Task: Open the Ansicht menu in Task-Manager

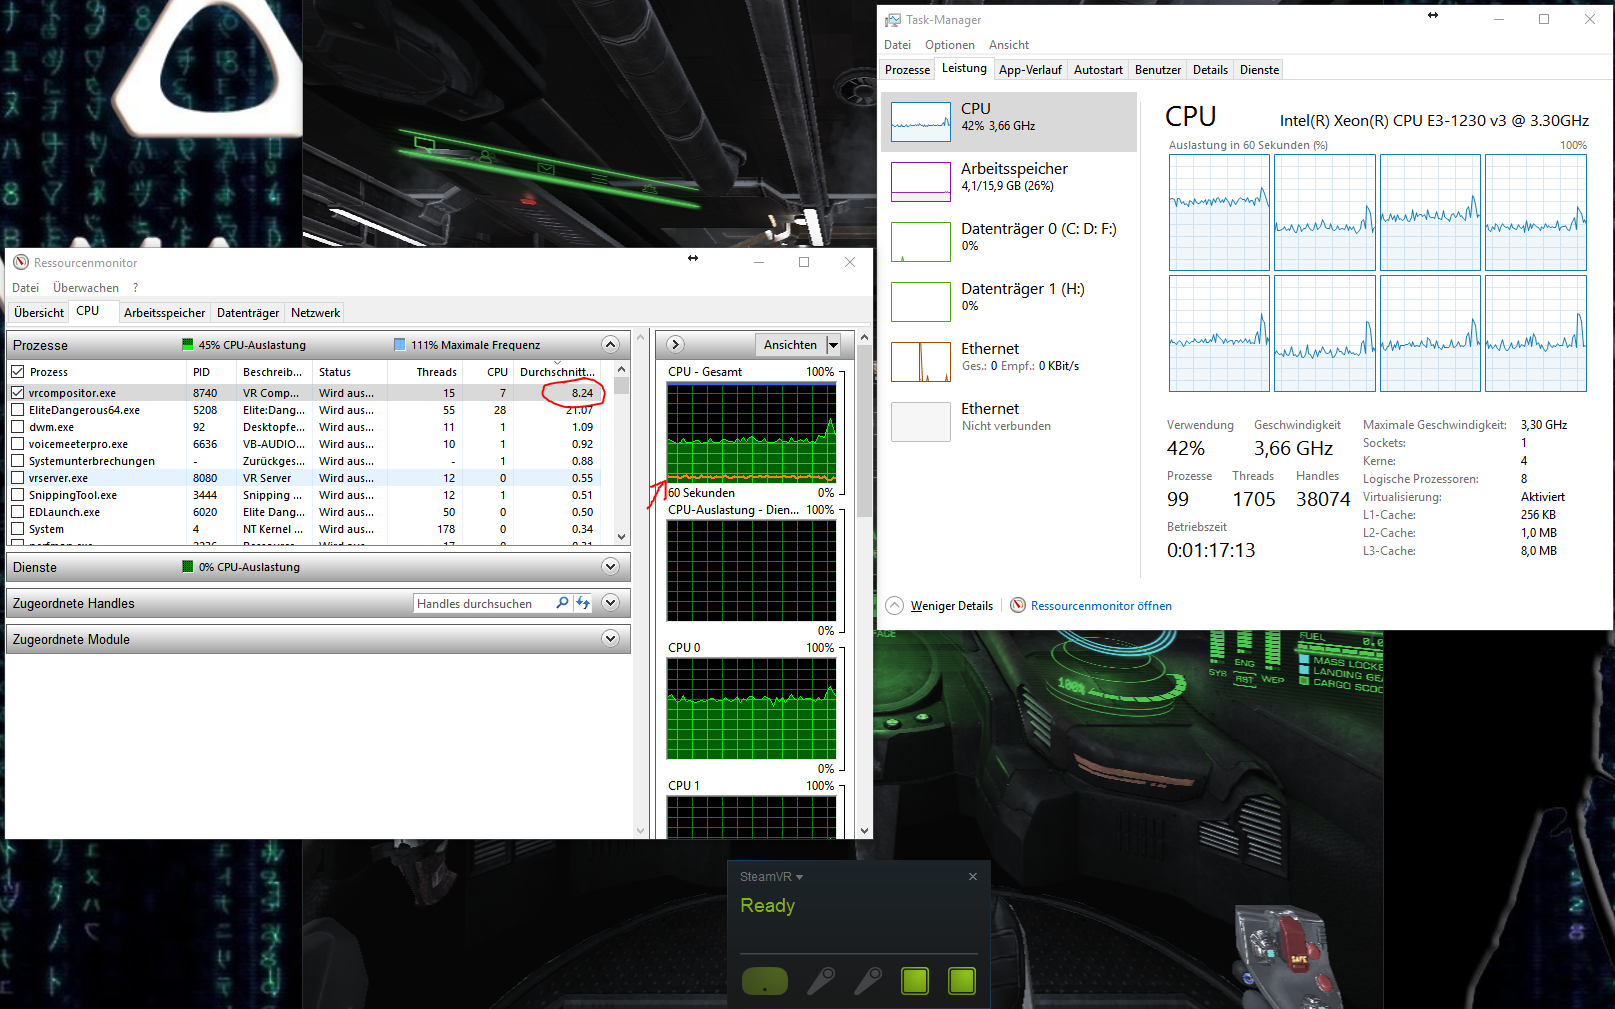Action: (1009, 45)
